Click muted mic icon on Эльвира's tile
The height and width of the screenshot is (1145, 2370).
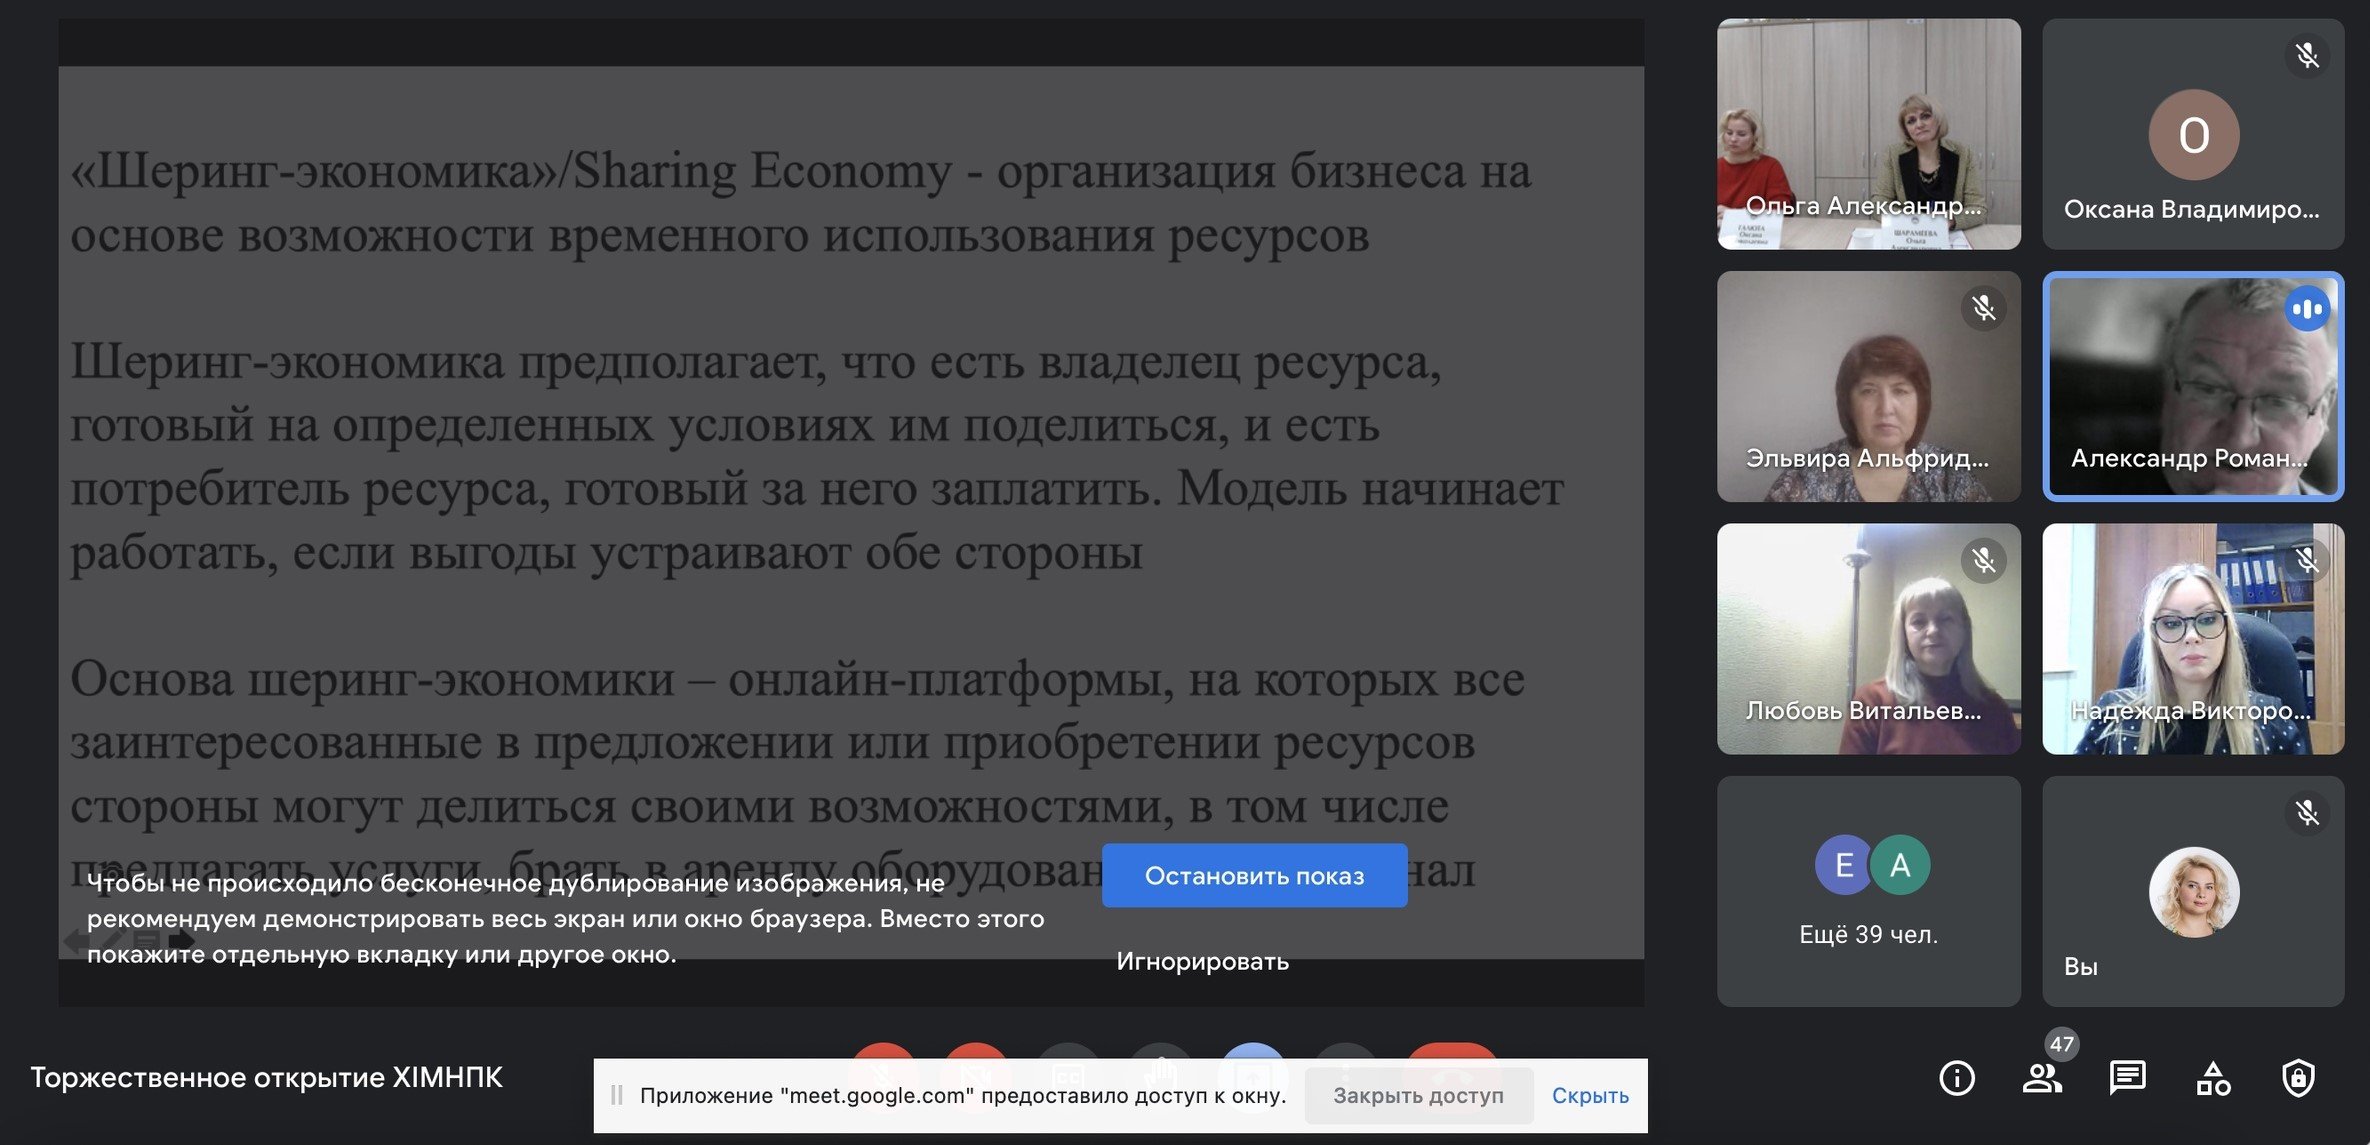coord(1984,308)
